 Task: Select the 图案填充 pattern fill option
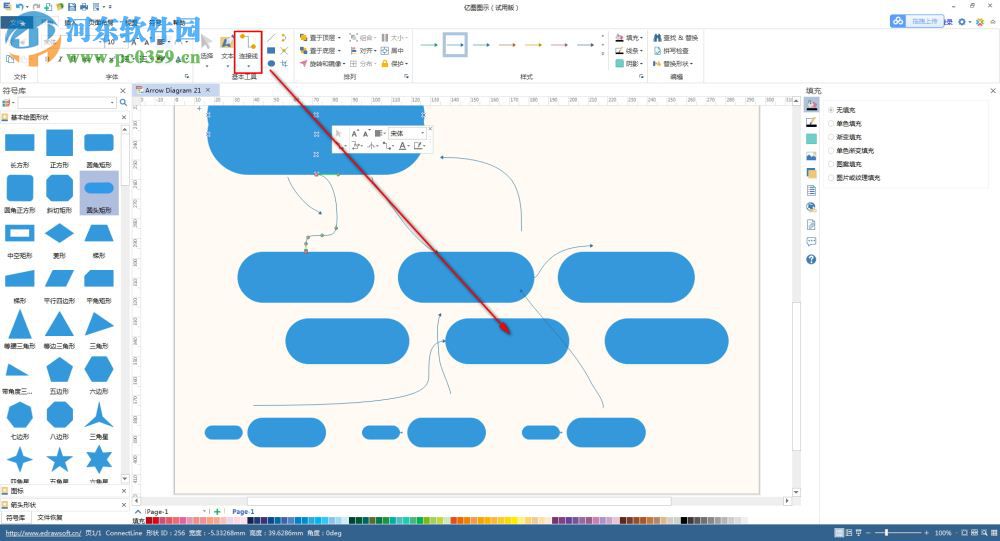coord(844,164)
